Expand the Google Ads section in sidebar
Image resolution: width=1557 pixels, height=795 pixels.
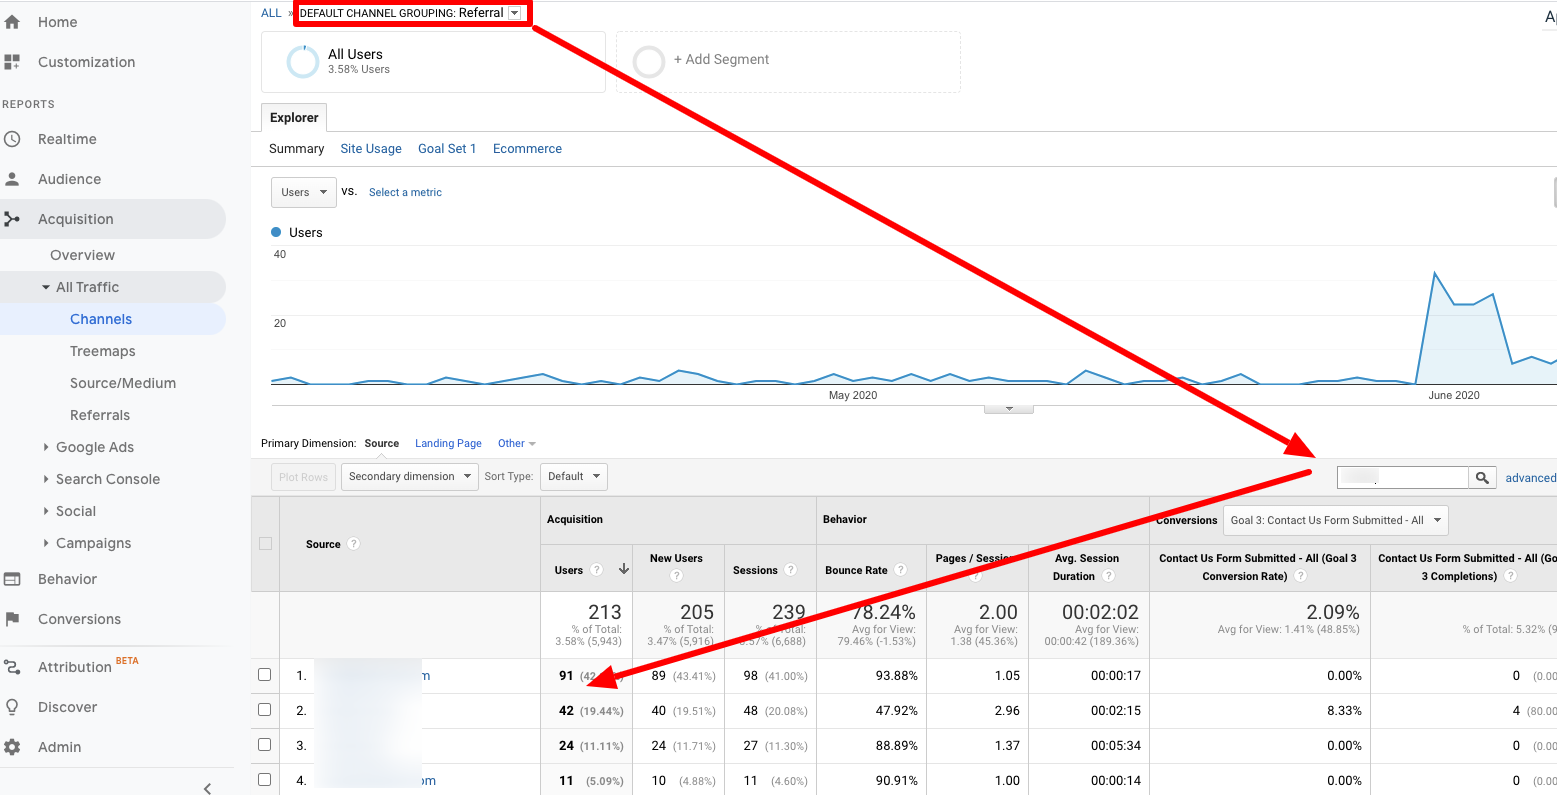(x=94, y=447)
